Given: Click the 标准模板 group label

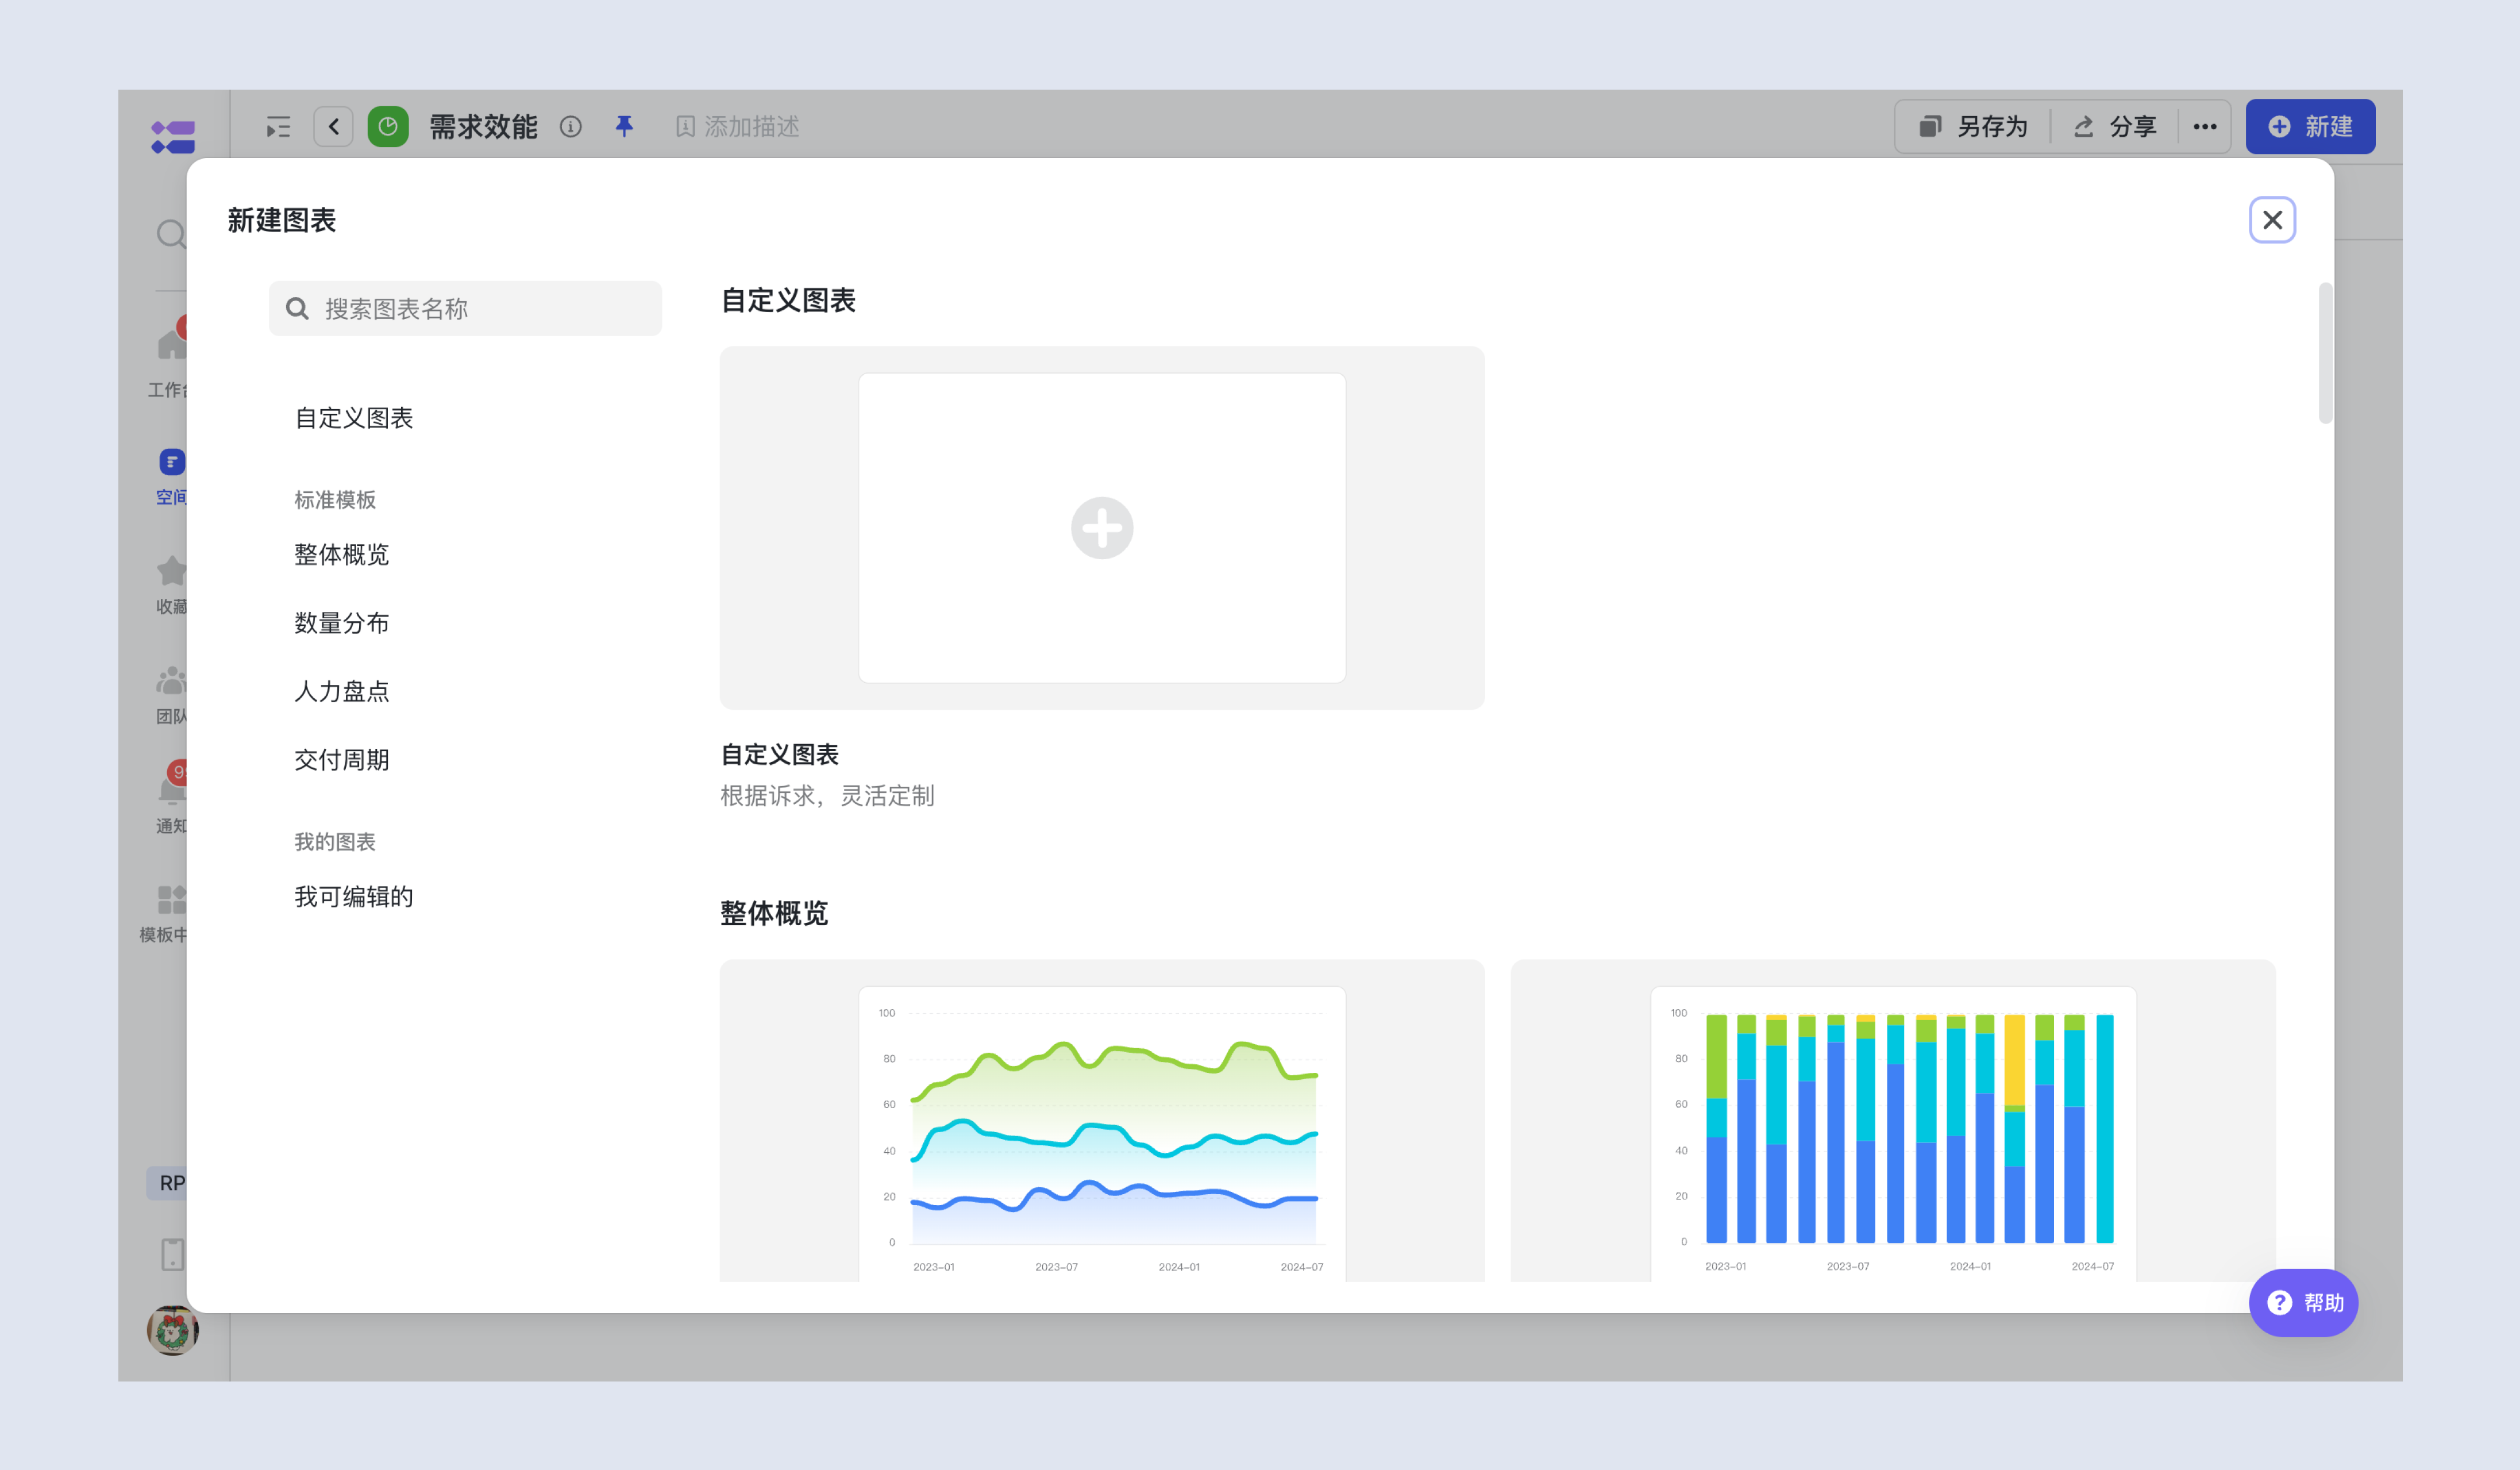Looking at the screenshot, I should click(x=335, y=500).
